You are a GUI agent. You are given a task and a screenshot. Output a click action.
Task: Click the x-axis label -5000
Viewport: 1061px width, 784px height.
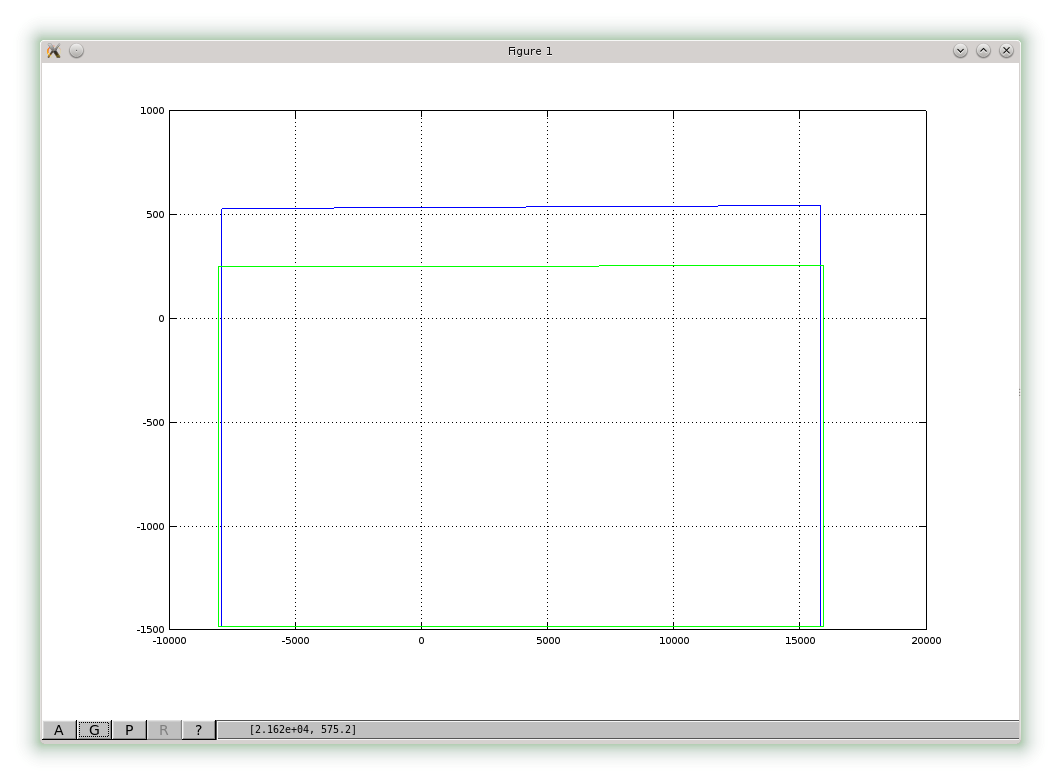(x=296, y=641)
